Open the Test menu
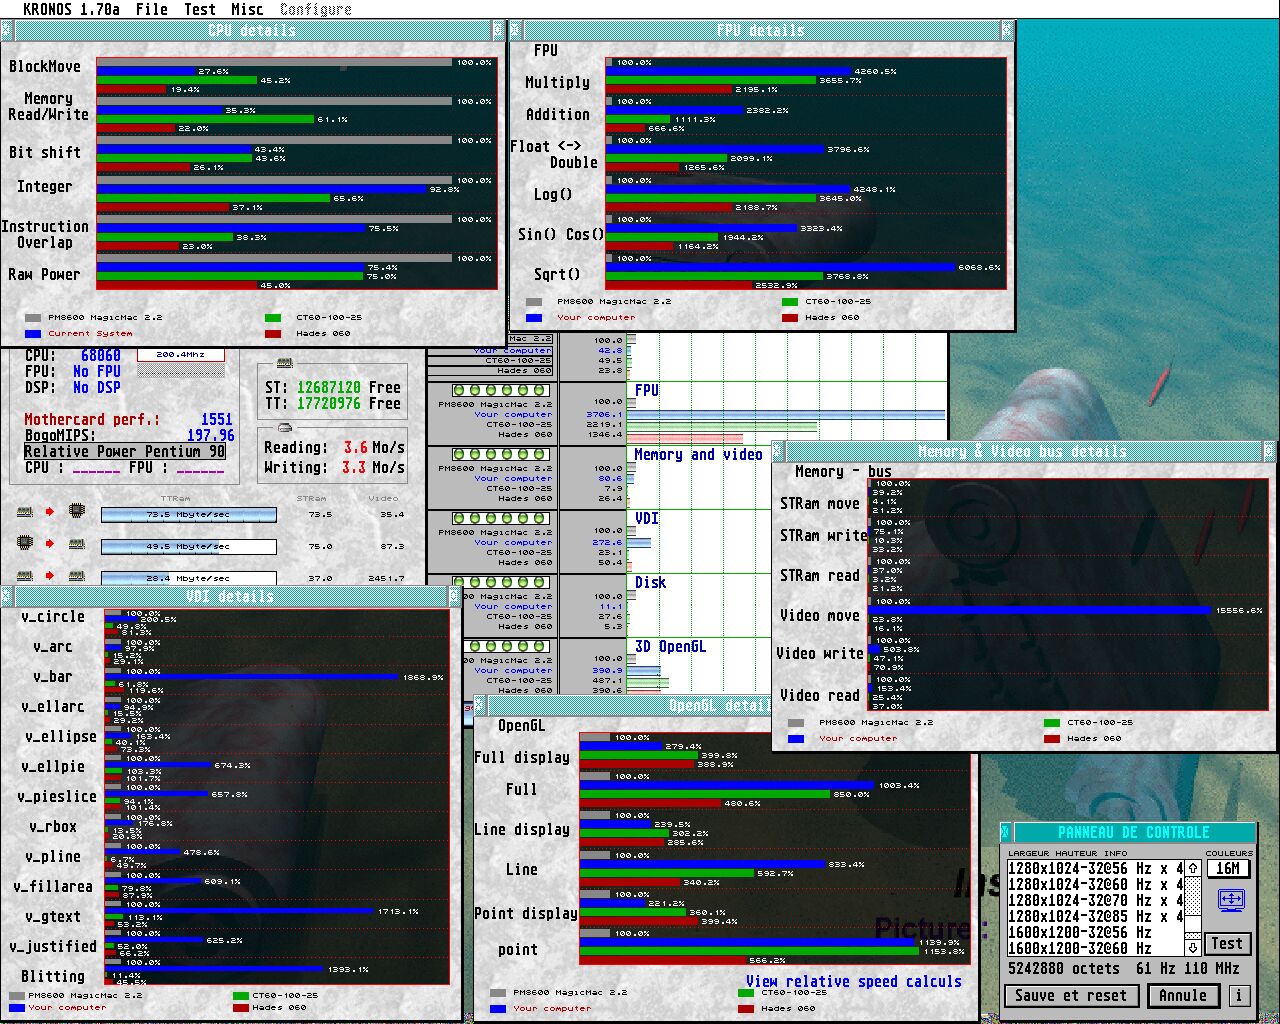 click(x=200, y=9)
